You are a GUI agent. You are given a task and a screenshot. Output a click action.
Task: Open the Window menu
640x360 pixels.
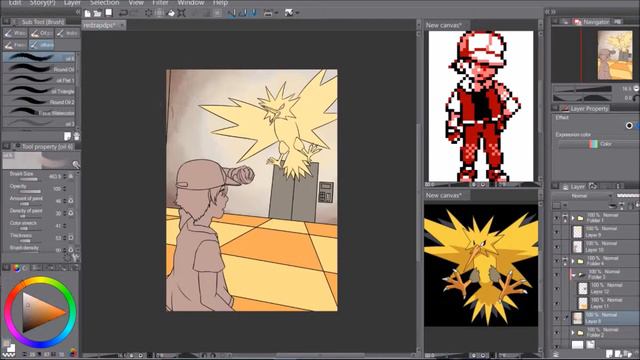point(191,3)
